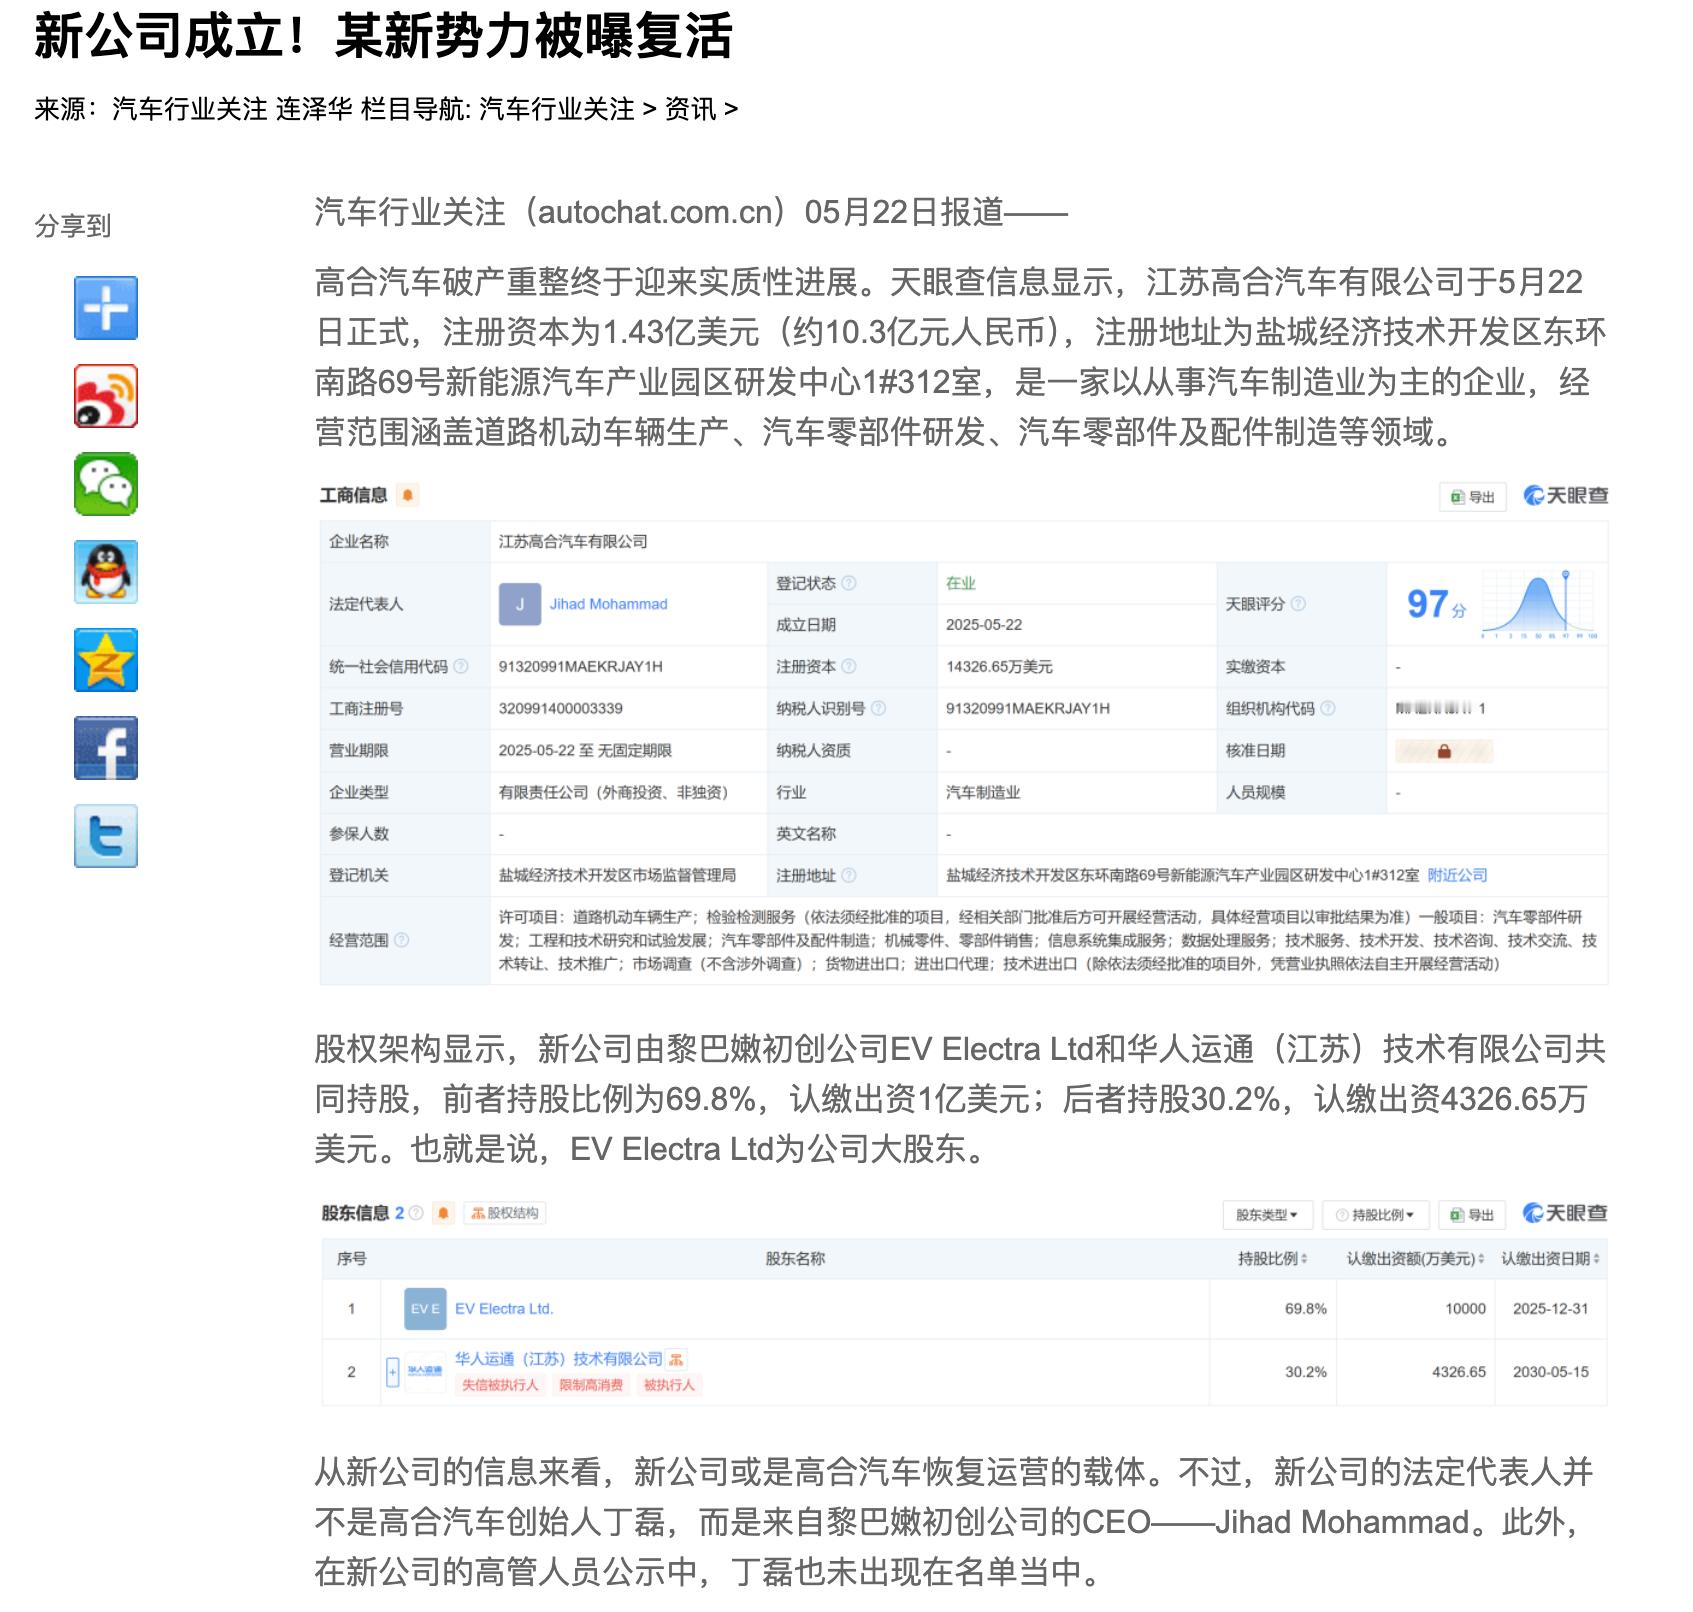Share article via WeChat icon
Image resolution: width=1693 pixels, height=1612 pixels.
106,484
